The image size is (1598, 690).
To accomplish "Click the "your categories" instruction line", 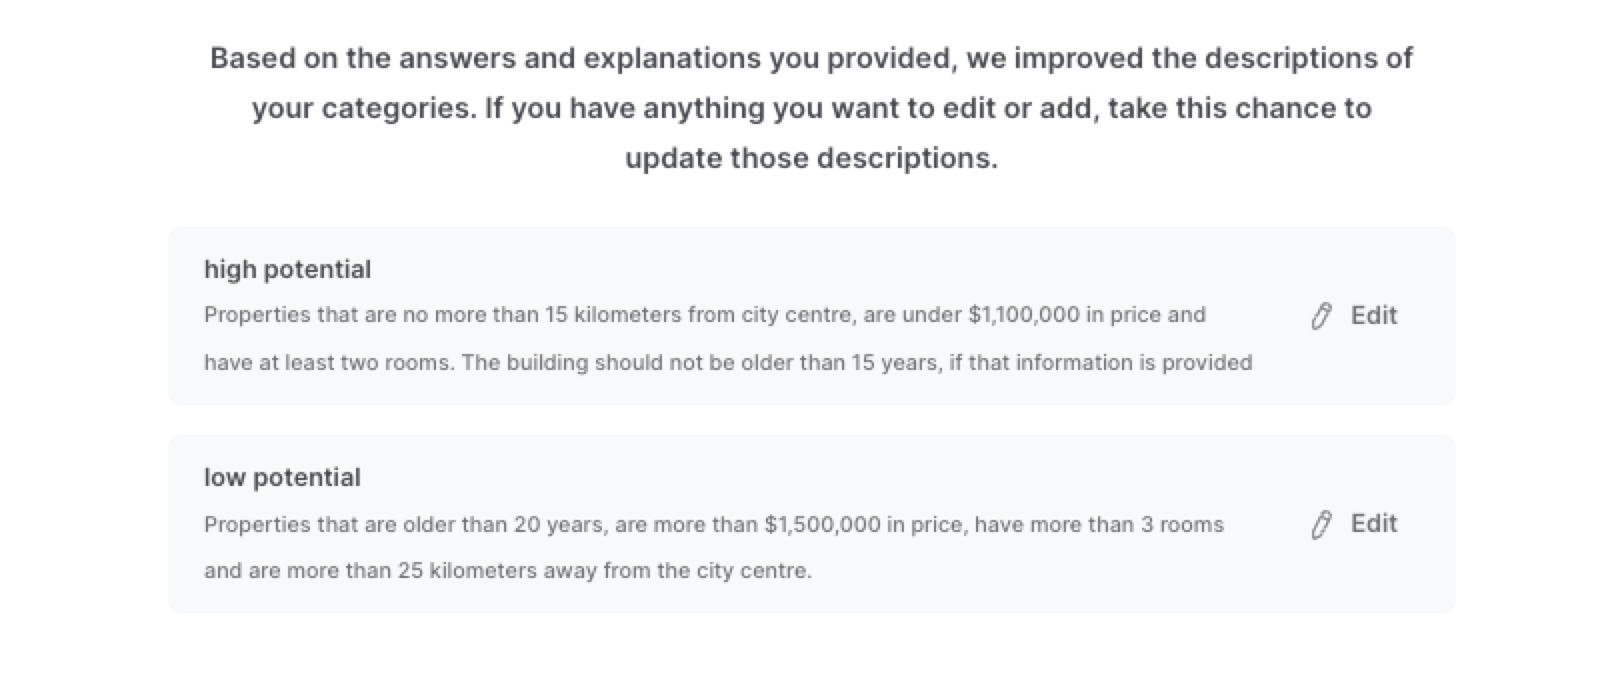I will coord(811,109).
